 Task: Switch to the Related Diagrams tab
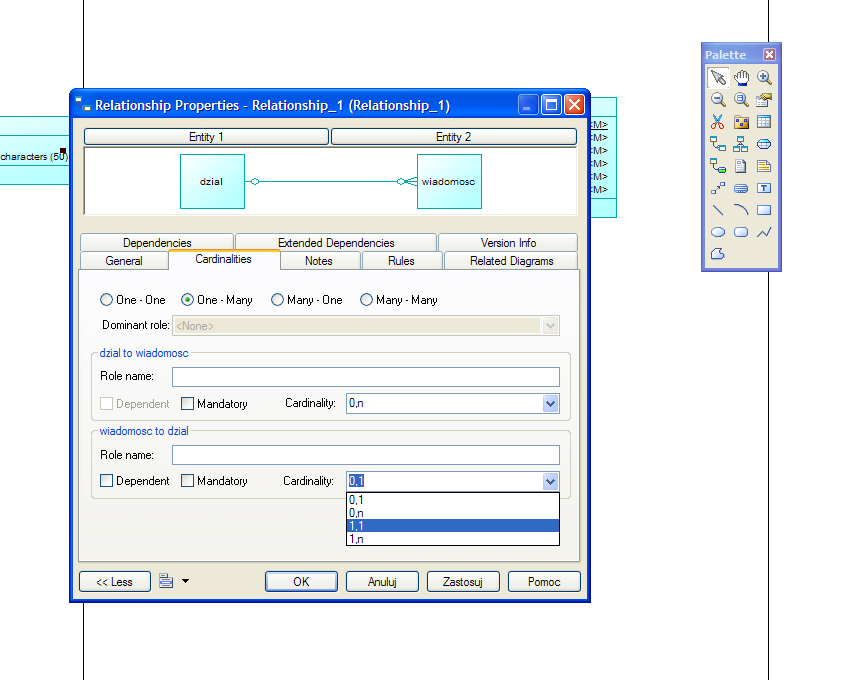(x=512, y=261)
